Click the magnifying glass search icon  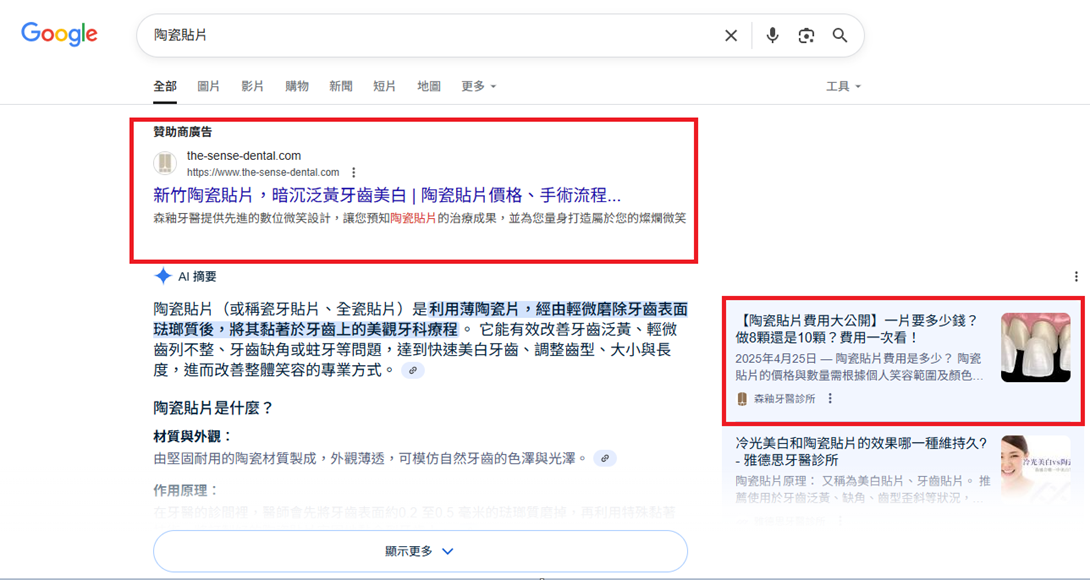click(840, 35)
